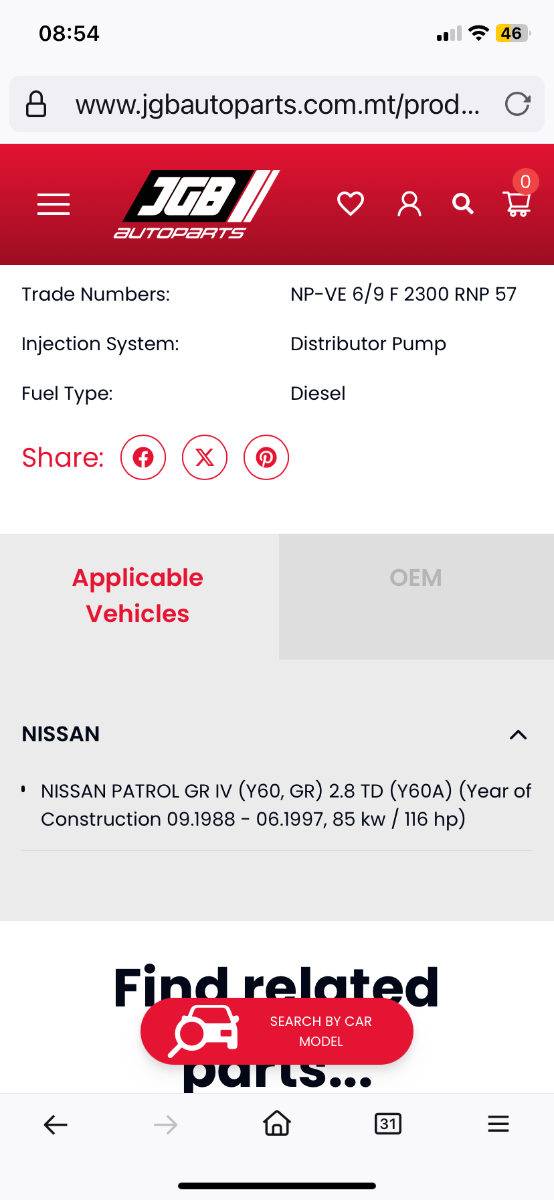Tap Search By Car Model button

point(277,1031)
